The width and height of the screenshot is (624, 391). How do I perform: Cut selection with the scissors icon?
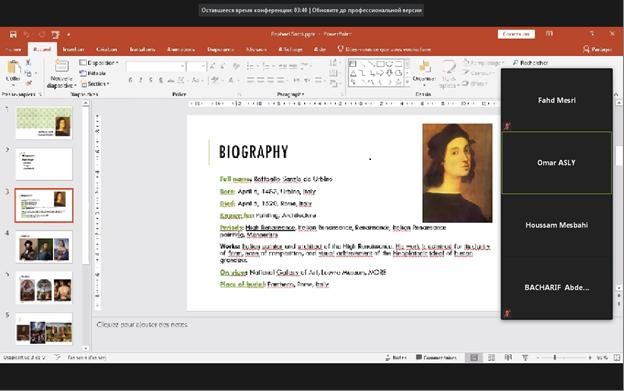click(28, 62)
